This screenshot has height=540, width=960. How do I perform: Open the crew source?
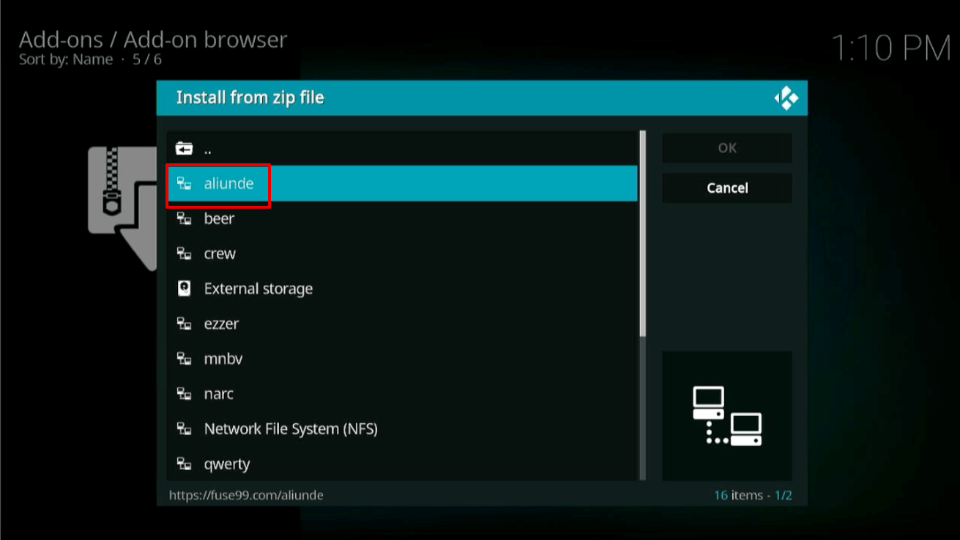(x=402, y=253)
